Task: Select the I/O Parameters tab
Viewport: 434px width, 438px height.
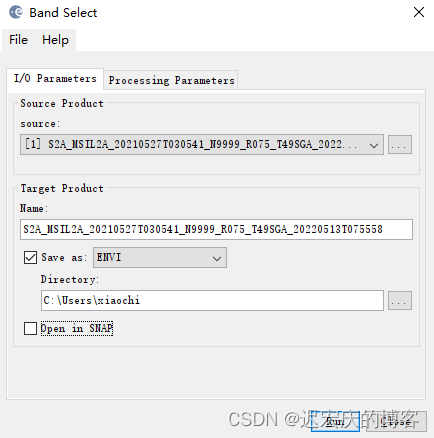Action: coord(55,79)
